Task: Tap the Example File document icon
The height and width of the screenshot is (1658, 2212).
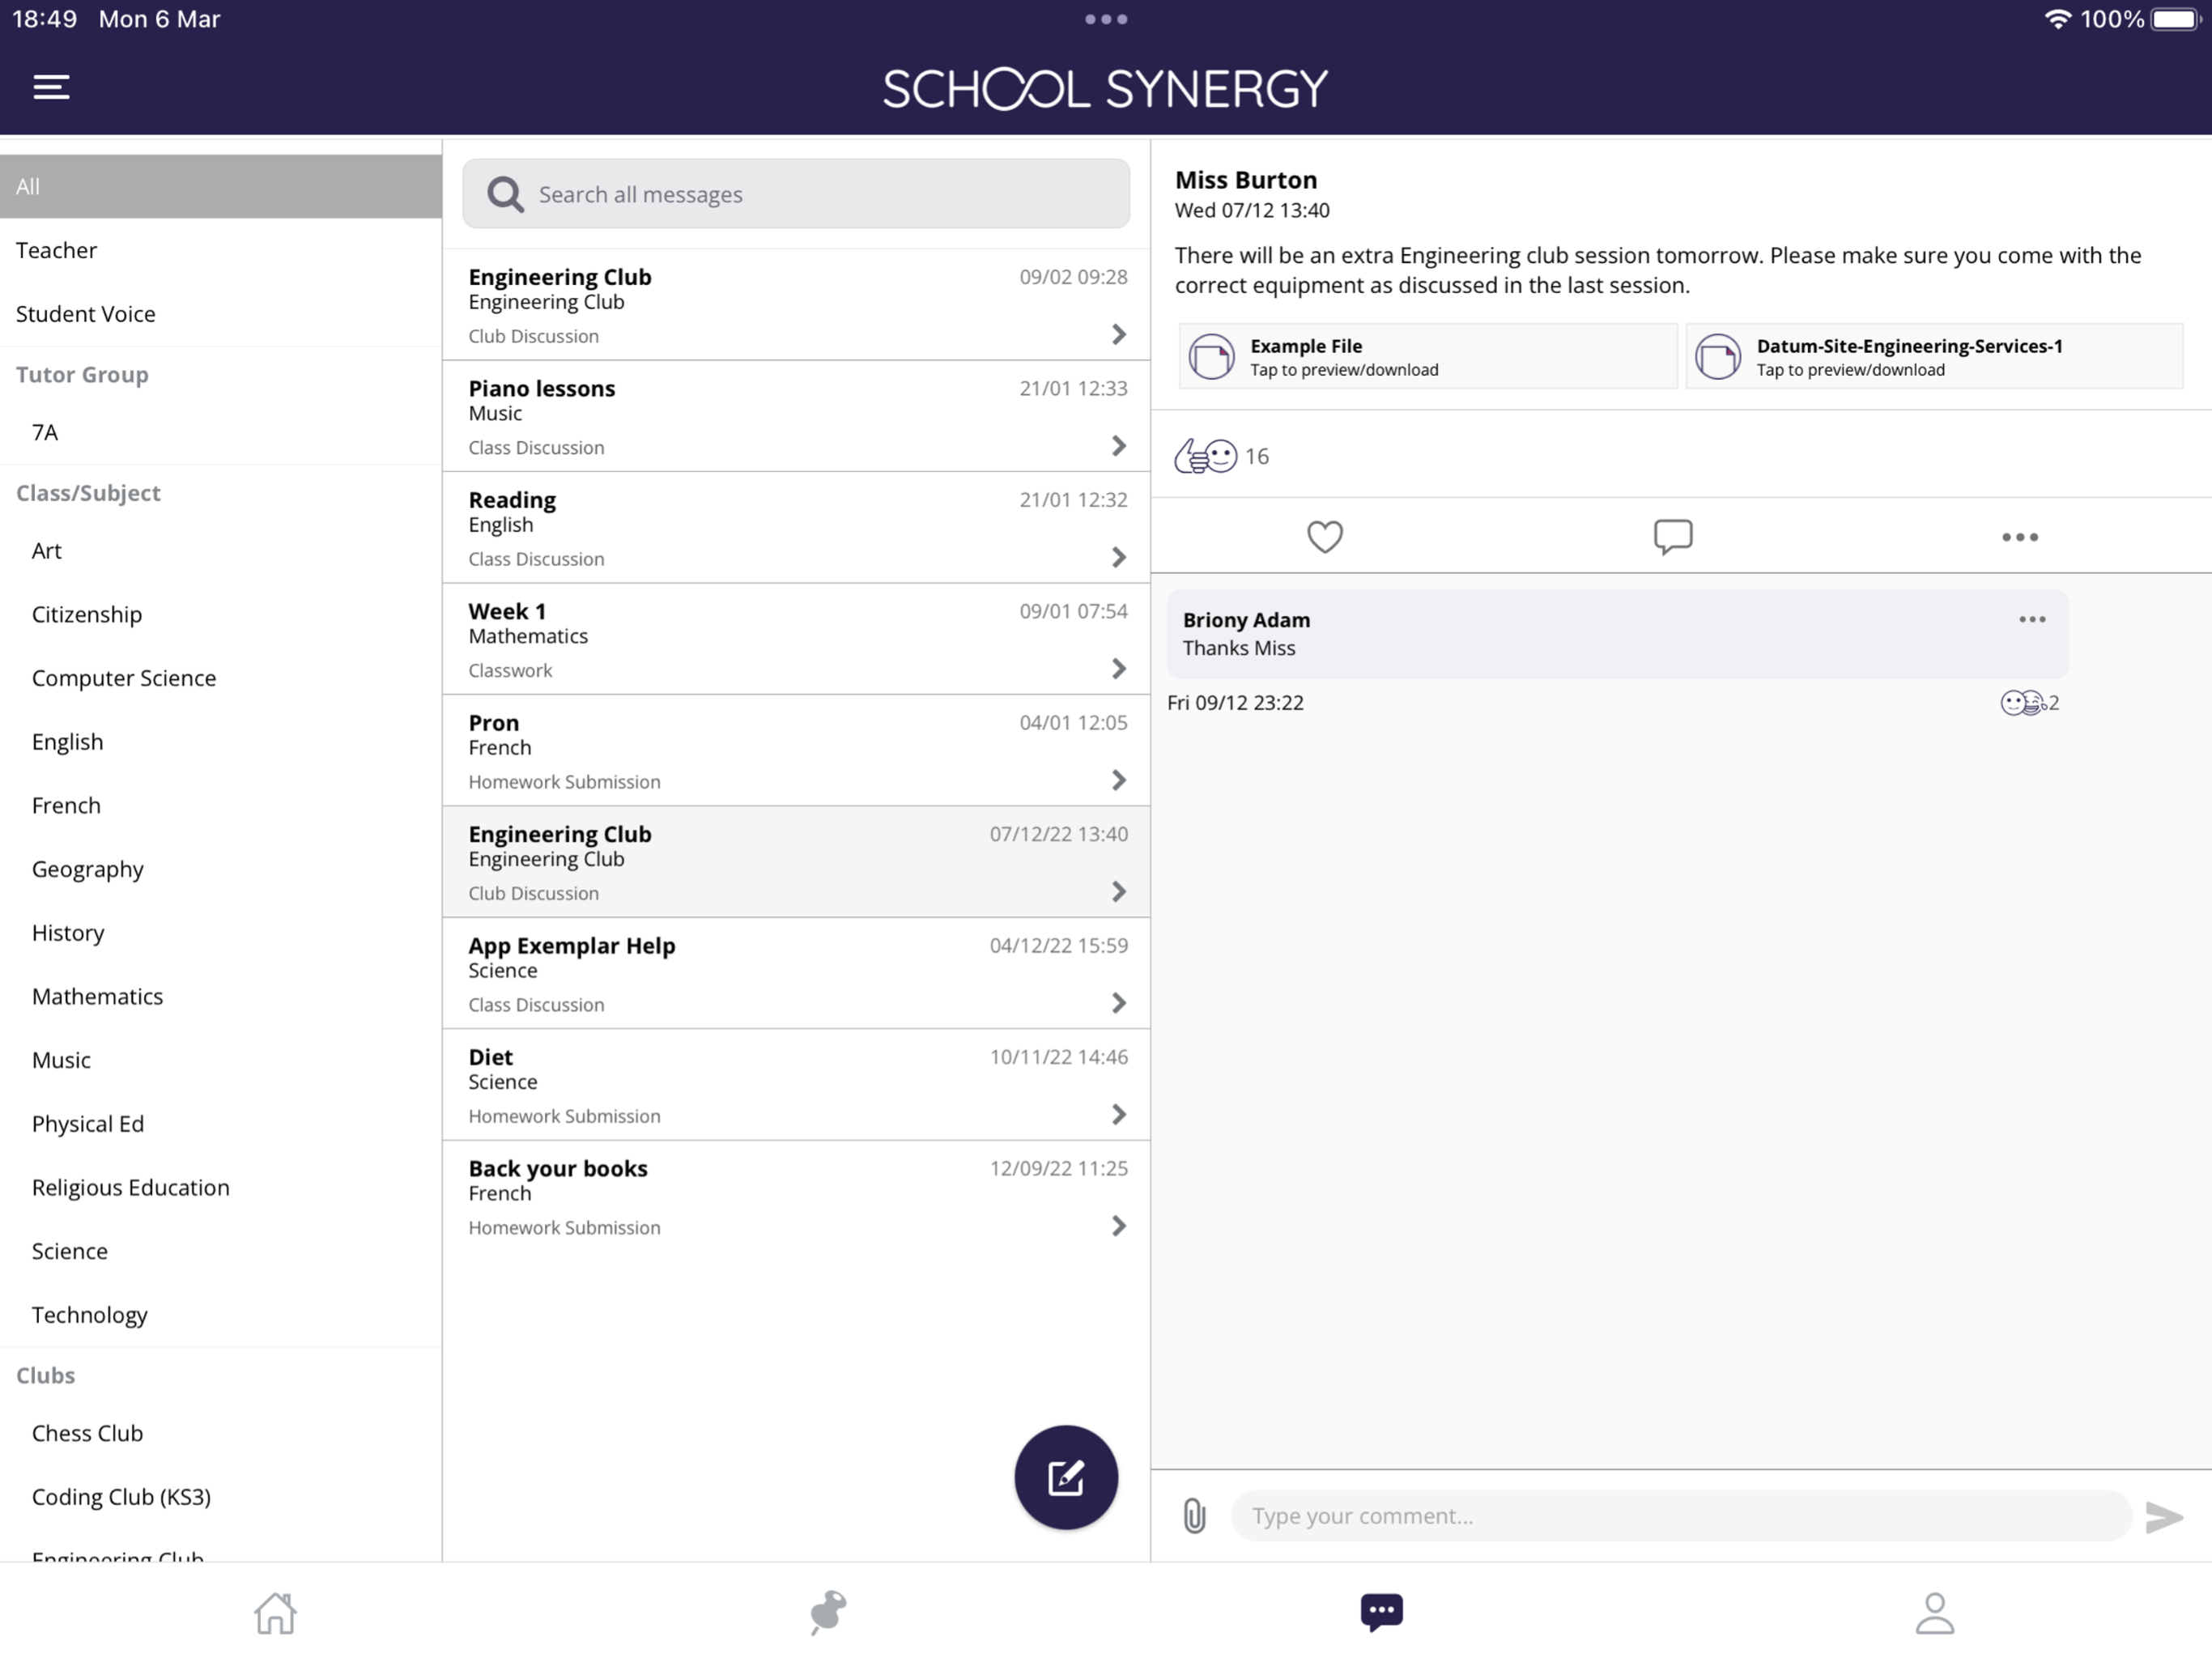Action: [x=1211, y=357]
